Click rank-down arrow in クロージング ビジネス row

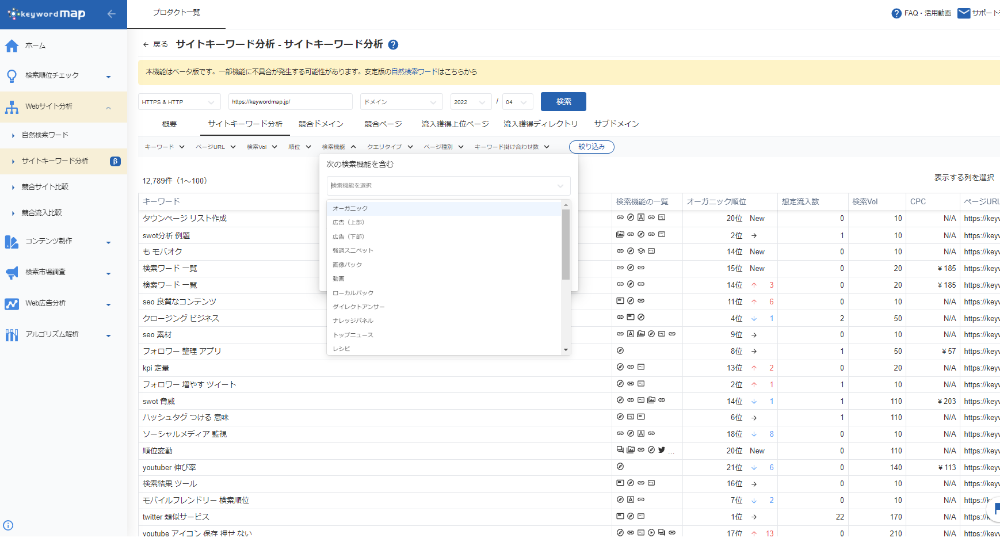(x=754, y=318)
